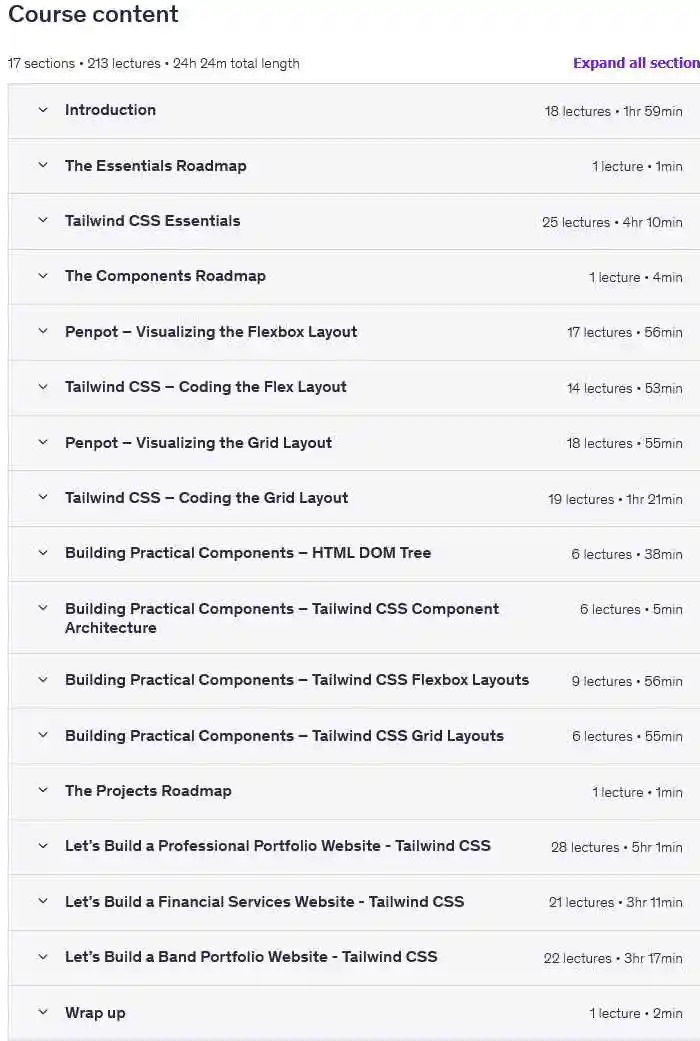The height and width of the screenshot is (1041, 700).
Task: Expand the Introduction section chevron
Action: pos(42,110)
